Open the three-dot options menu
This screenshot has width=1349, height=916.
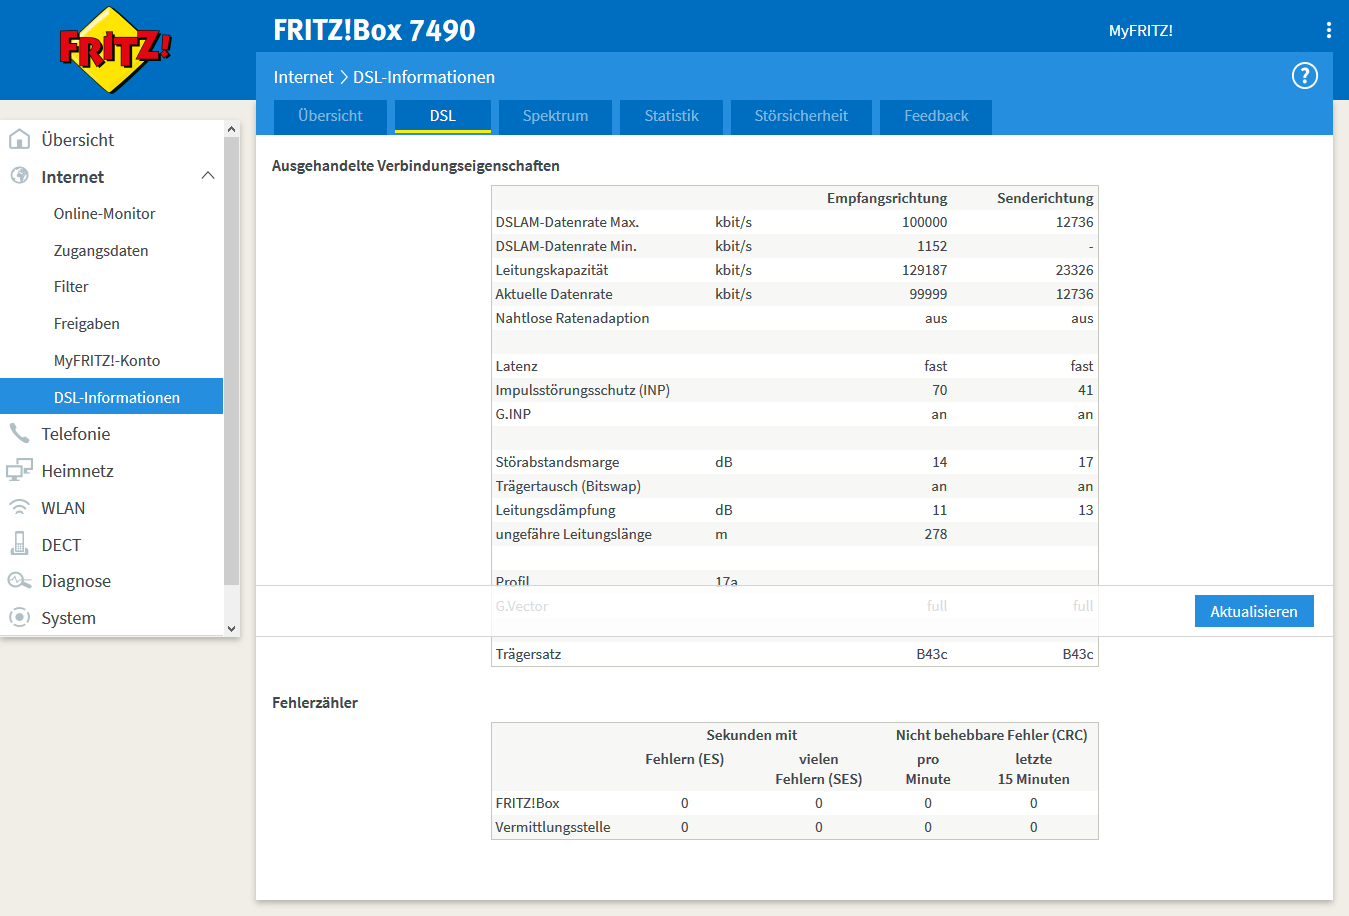[1328, 30]
